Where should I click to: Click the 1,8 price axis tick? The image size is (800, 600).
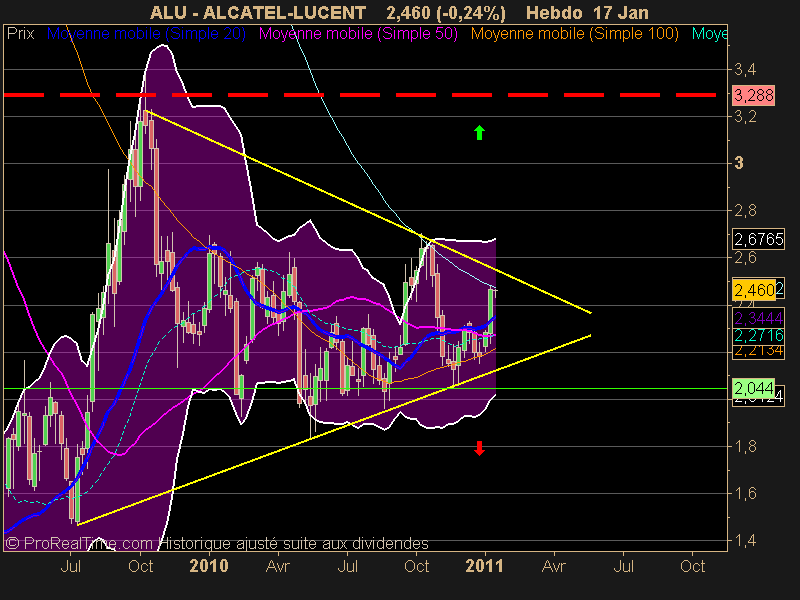pos(745,446)
